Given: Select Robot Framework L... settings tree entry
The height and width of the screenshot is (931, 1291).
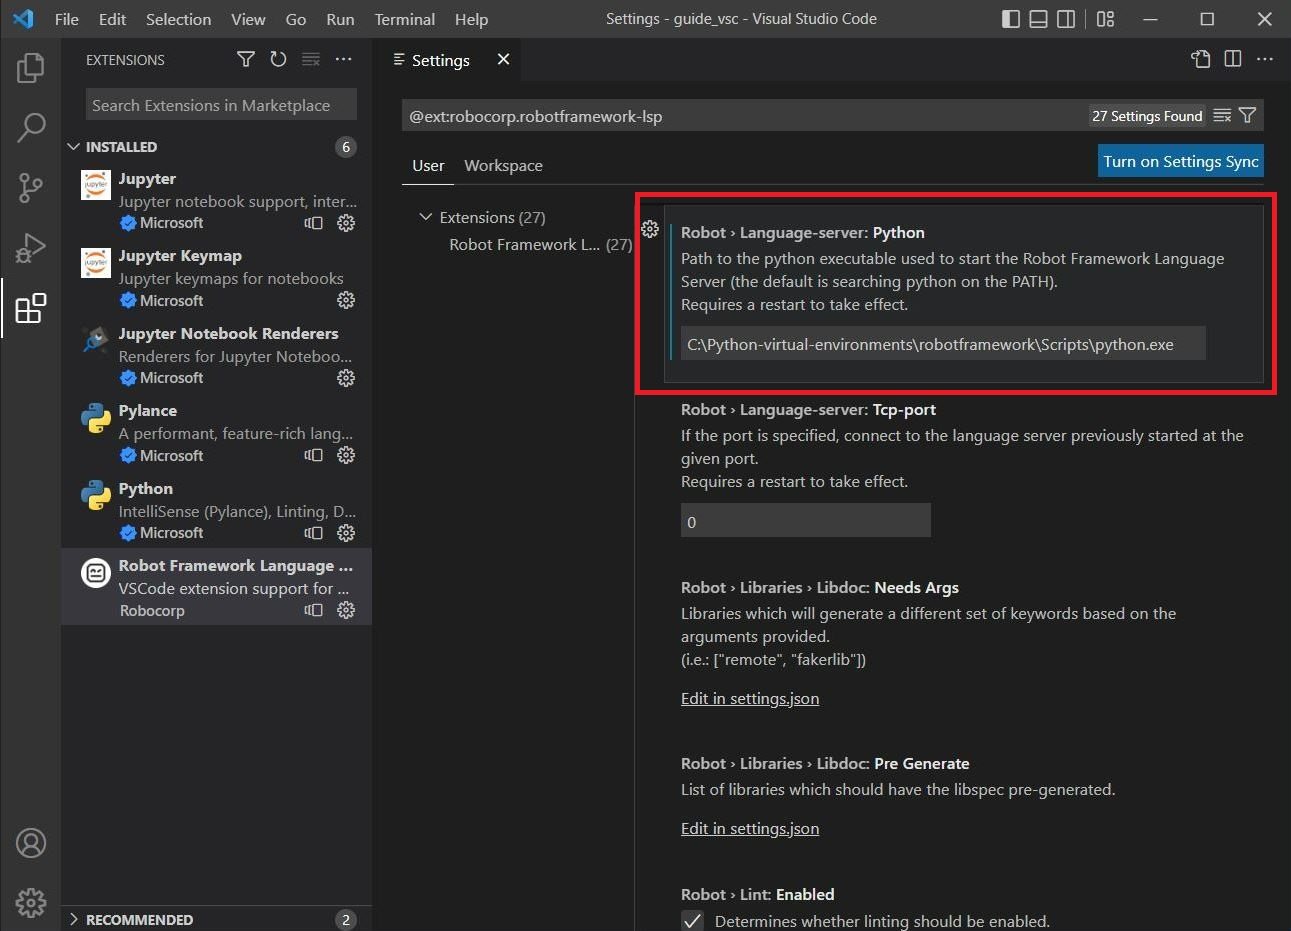Looking at the screenshot, I should pyautogui.click(x=540, y=244).
